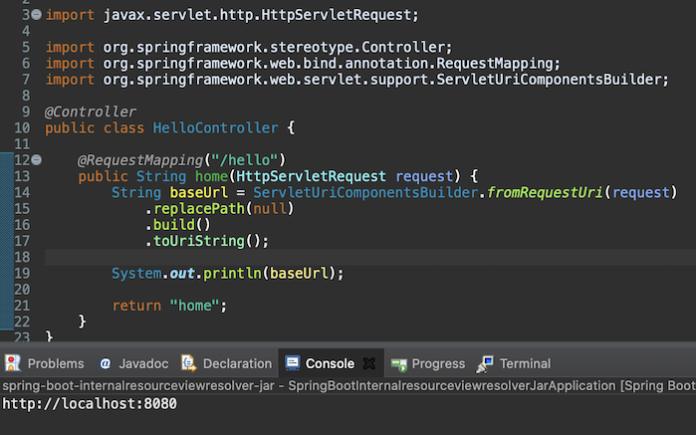696x435 pixels.
Task: Show the Progress tab
Action: coord(438,364)
